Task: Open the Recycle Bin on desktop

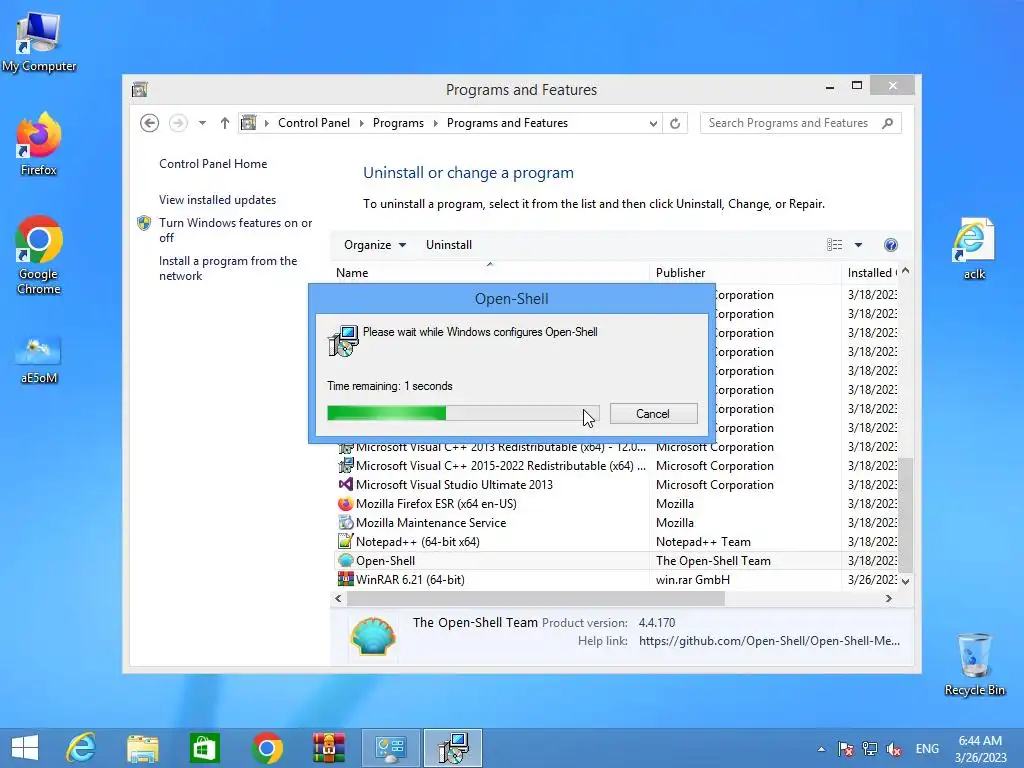Action: click(974, 665)
